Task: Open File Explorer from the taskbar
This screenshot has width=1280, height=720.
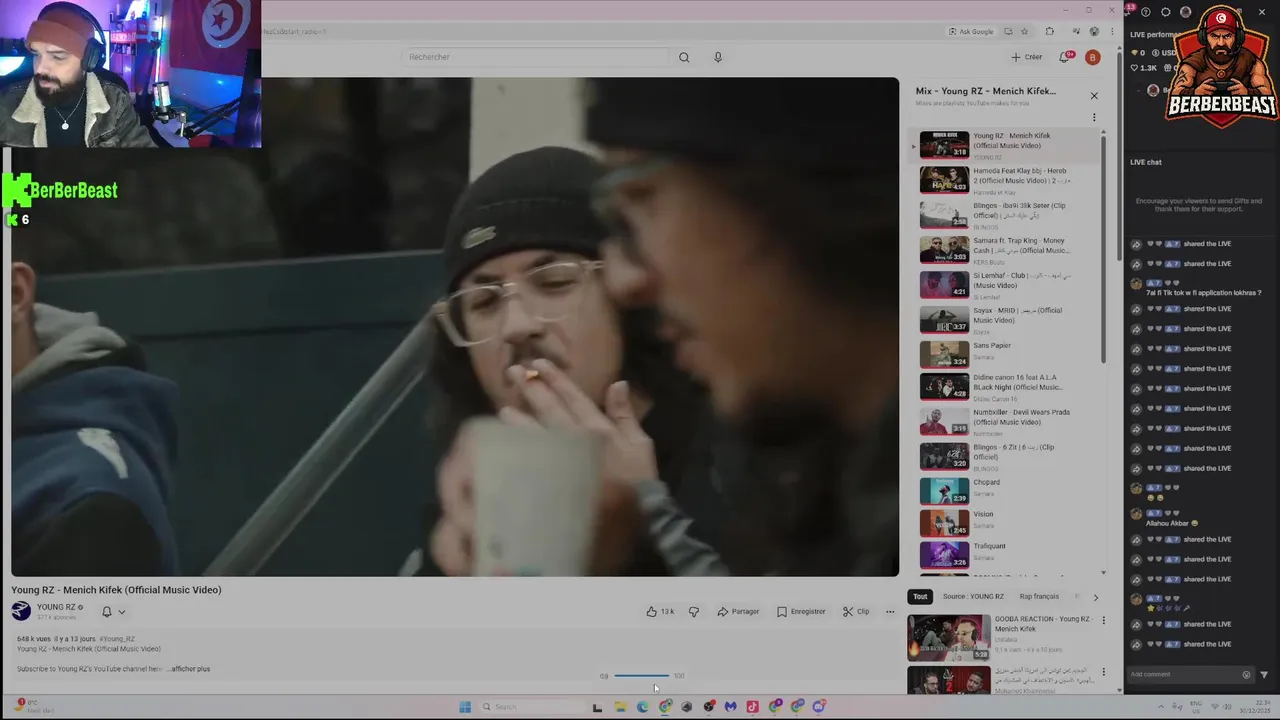Action: pos(620,707)
